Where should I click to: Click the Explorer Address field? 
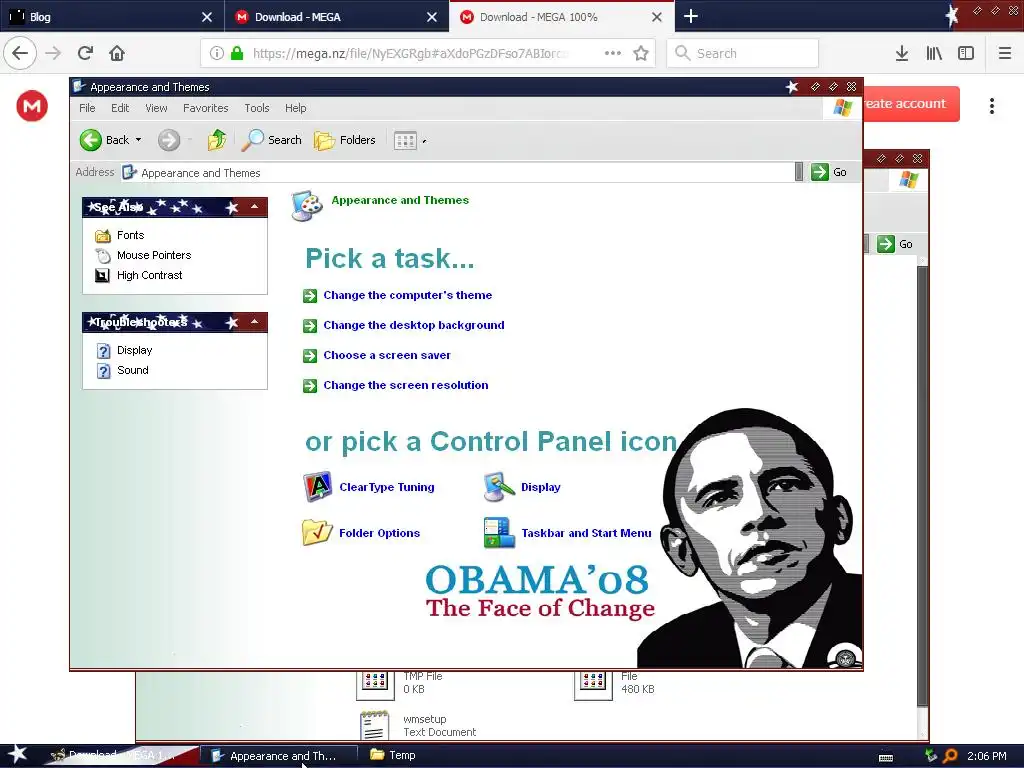pyautogui.click(x=457, y=172)
